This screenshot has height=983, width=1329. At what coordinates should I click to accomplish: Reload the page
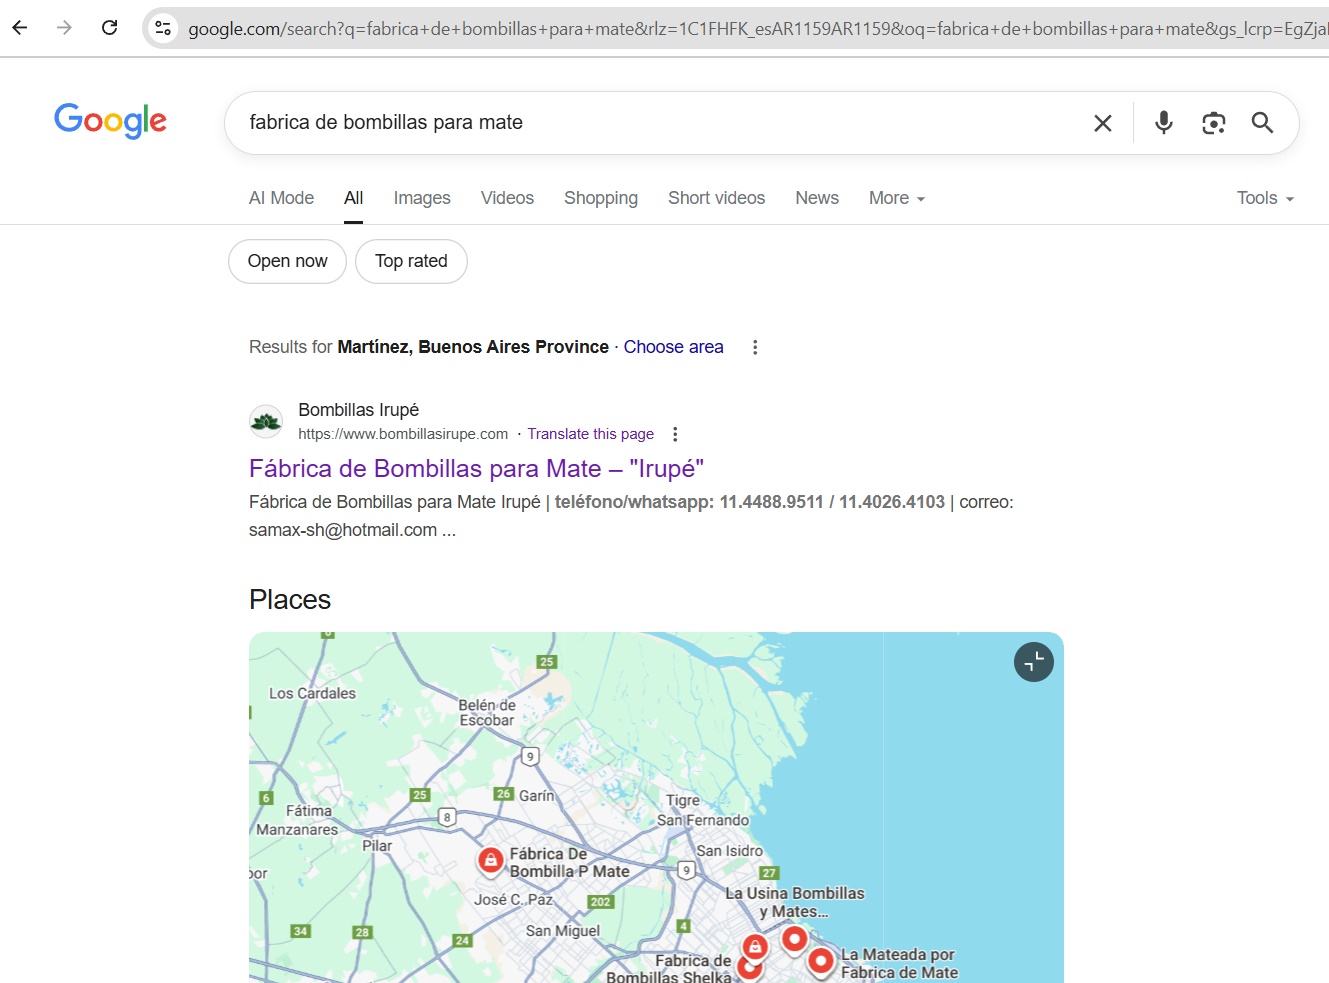(109, 27)
